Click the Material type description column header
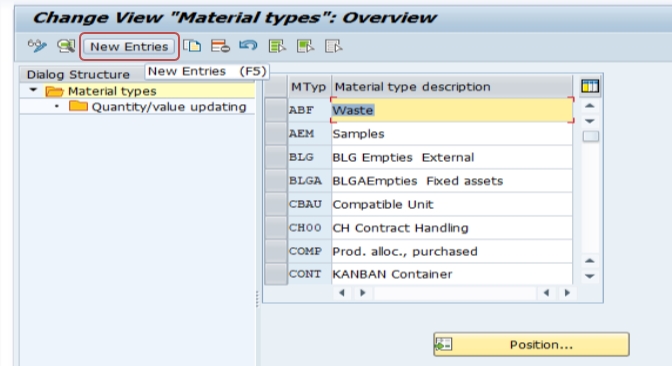Viewport: 672px width, 366px height. 452,87
